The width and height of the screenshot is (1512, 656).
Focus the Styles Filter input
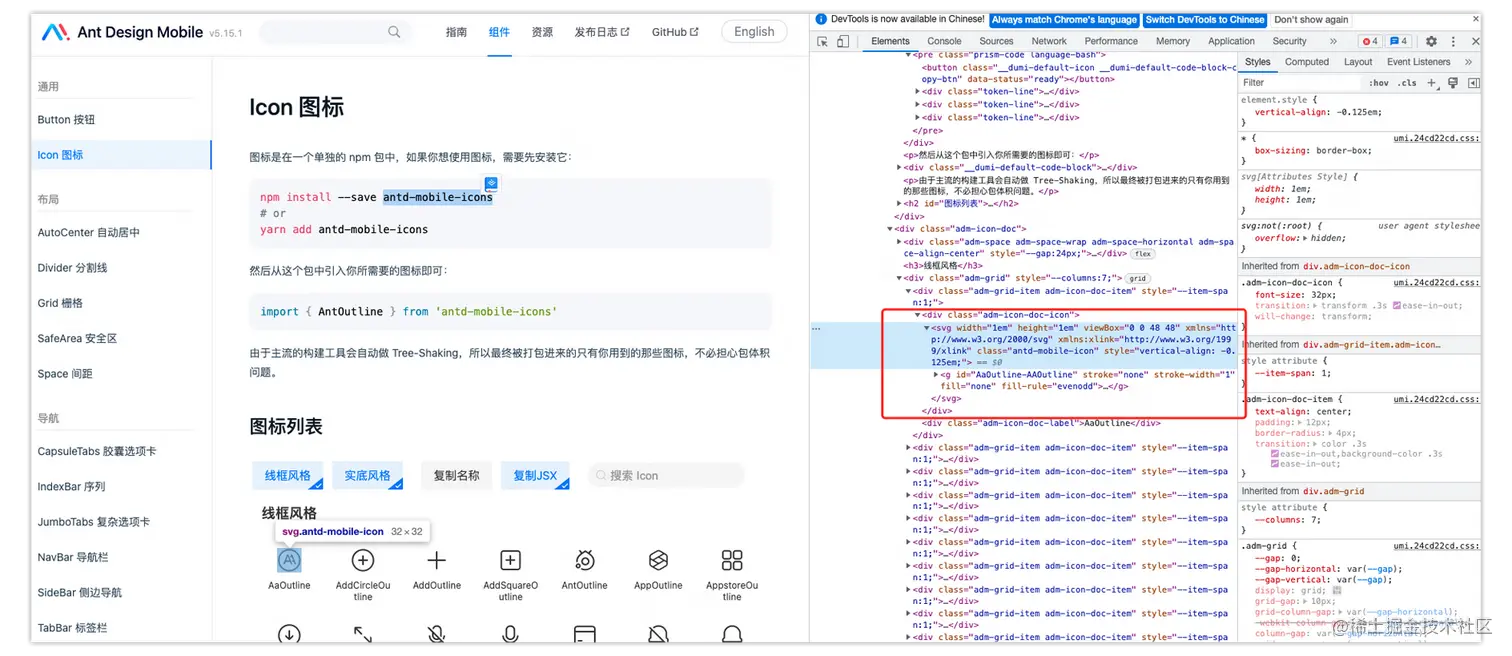point(1301,83)
